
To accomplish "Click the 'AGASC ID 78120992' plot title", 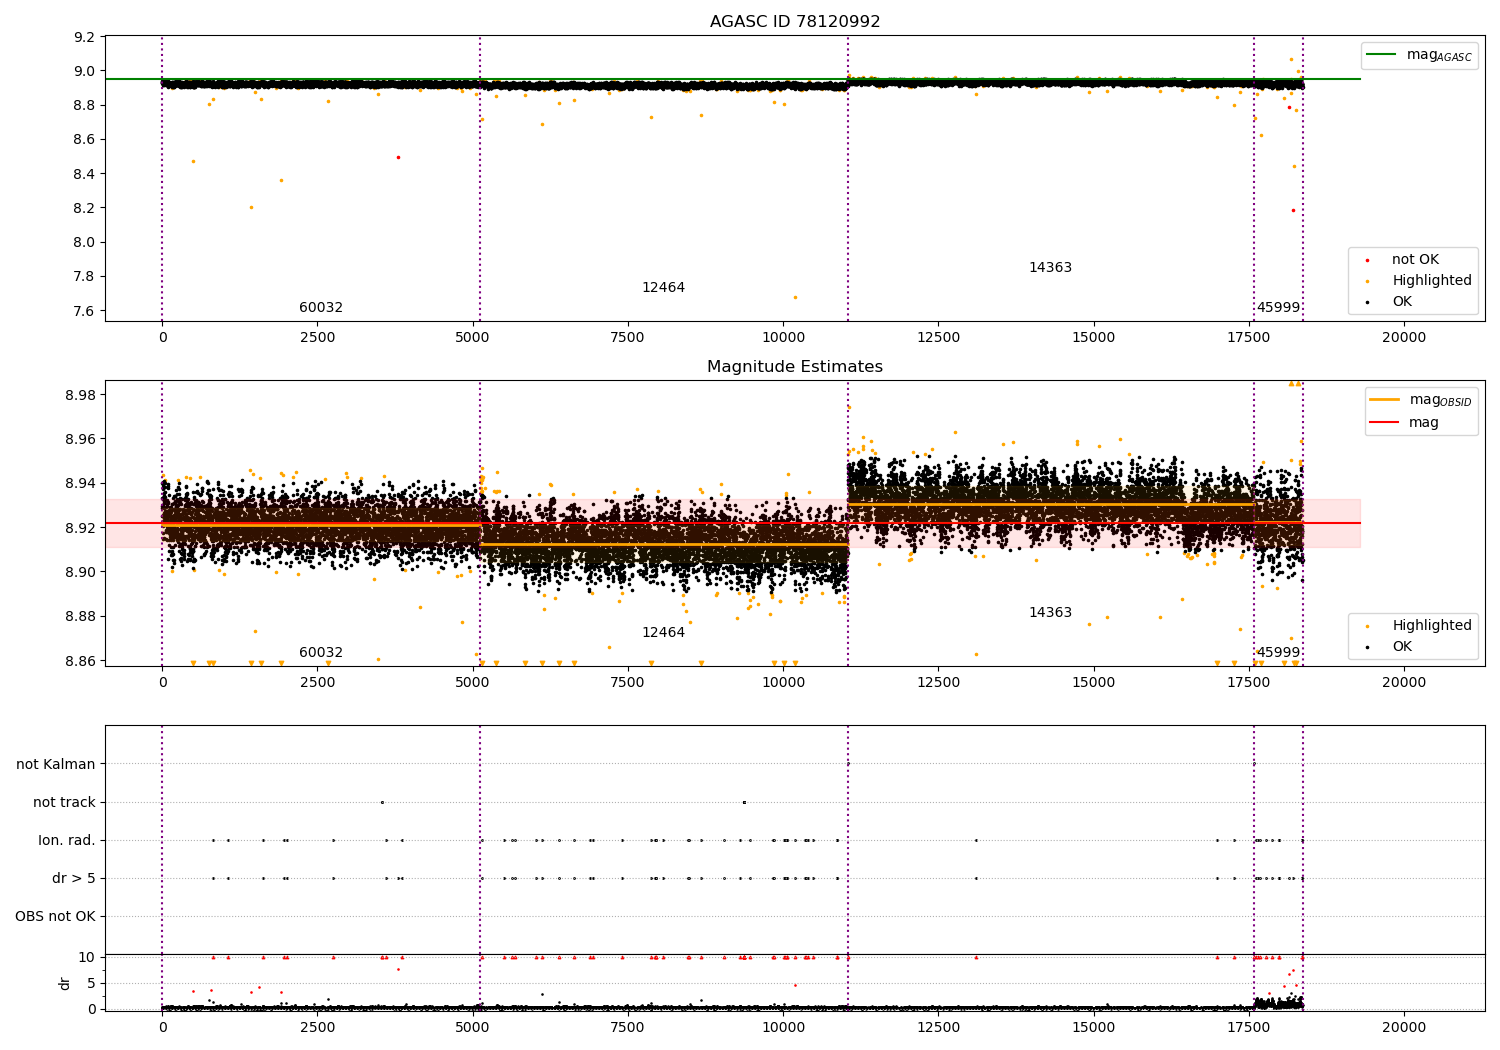I will (795, 22).
